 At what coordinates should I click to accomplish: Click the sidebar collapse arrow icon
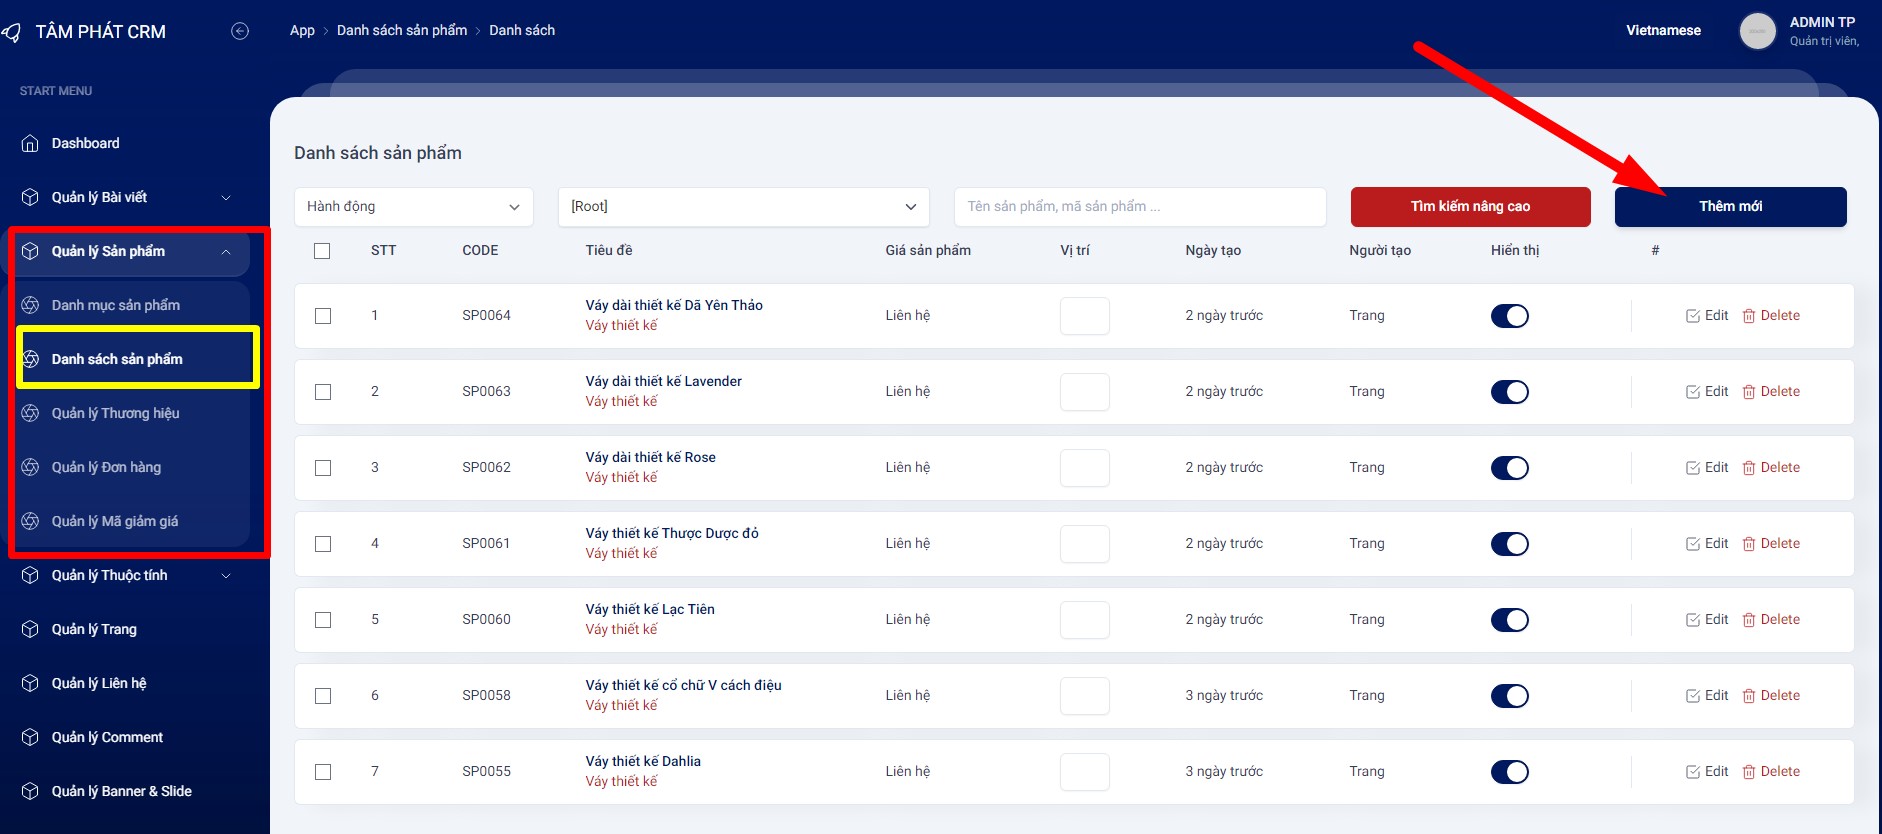click(240, 31)
